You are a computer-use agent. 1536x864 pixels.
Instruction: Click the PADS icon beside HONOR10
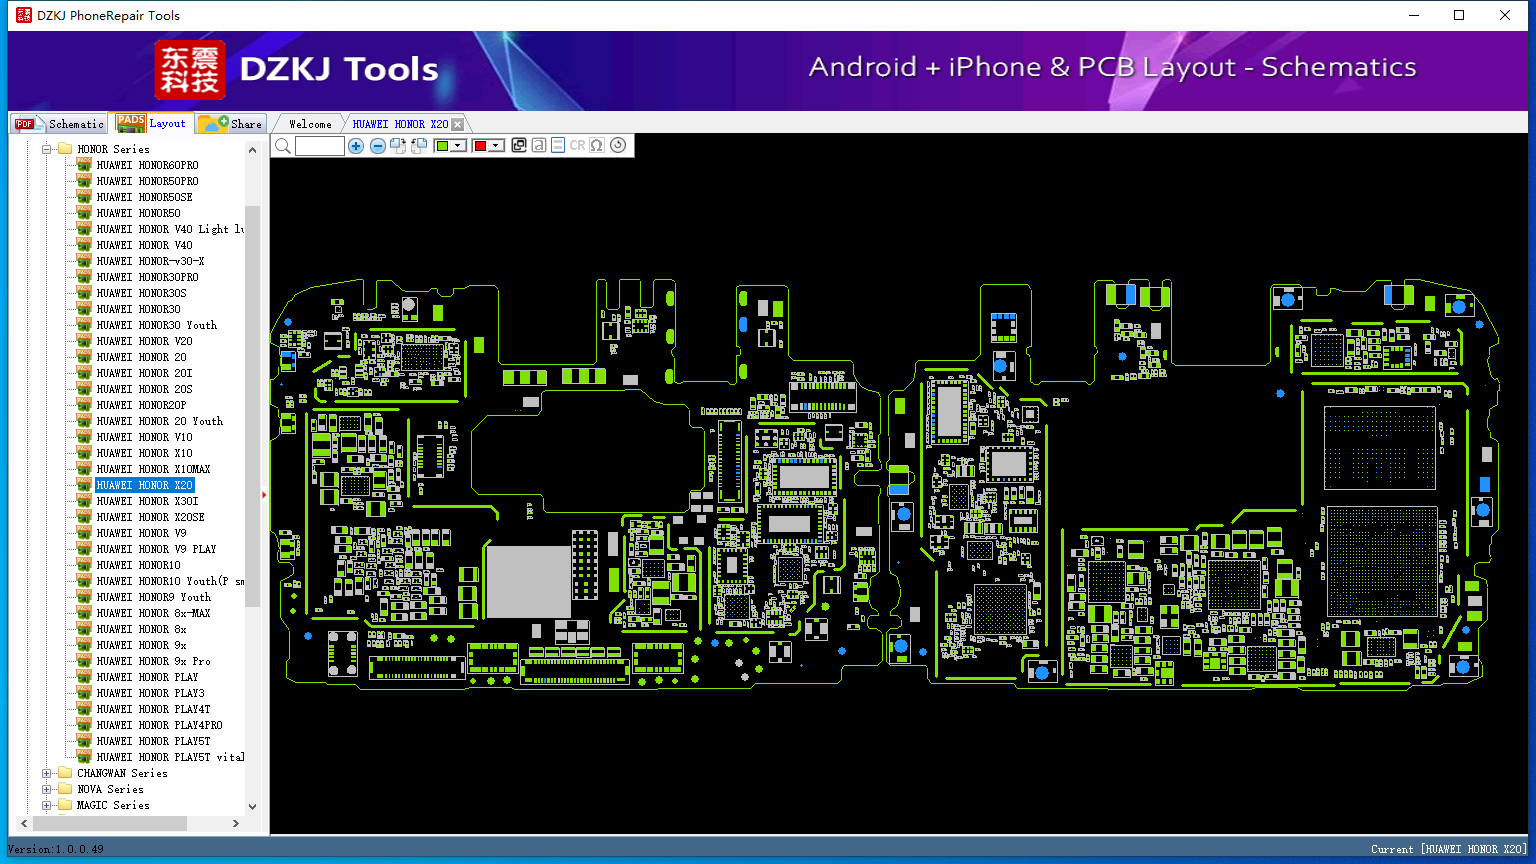click(84, 565)
